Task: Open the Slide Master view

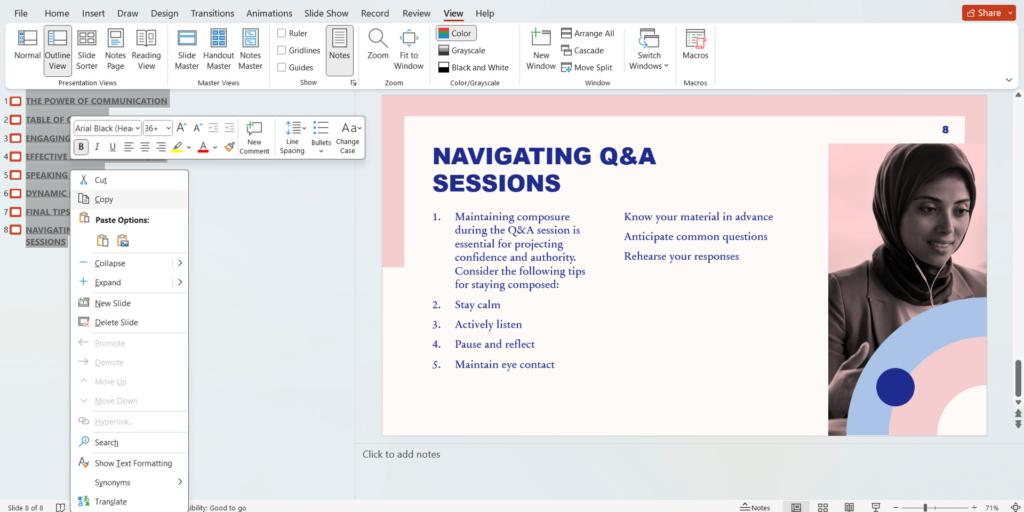Action: [187, 47]
